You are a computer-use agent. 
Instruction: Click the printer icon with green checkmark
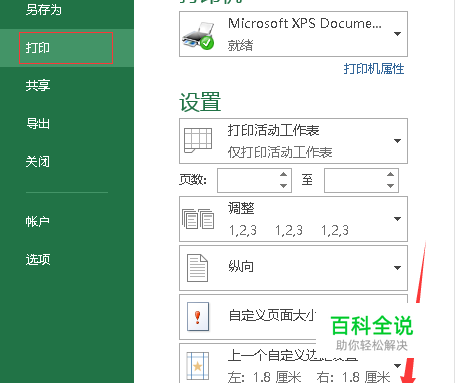click(199, 36)
